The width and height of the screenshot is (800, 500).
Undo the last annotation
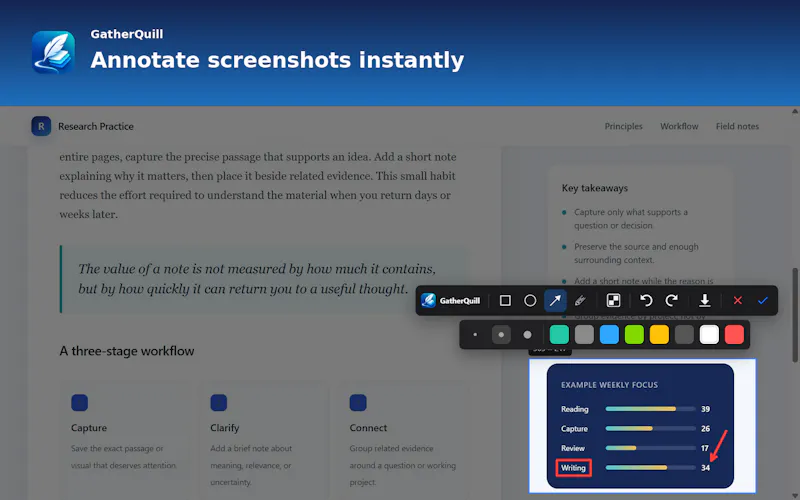[x=646, y=301]
